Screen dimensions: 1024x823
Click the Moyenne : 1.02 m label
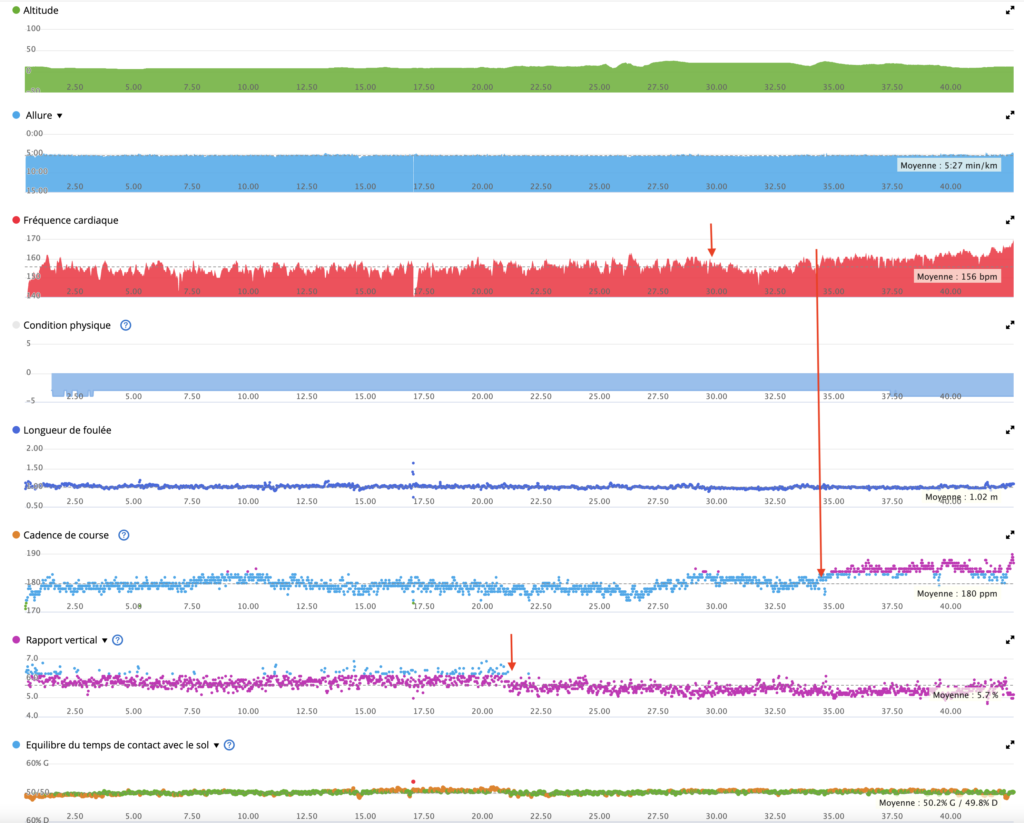pyautogui.click(x=961, y=497)
